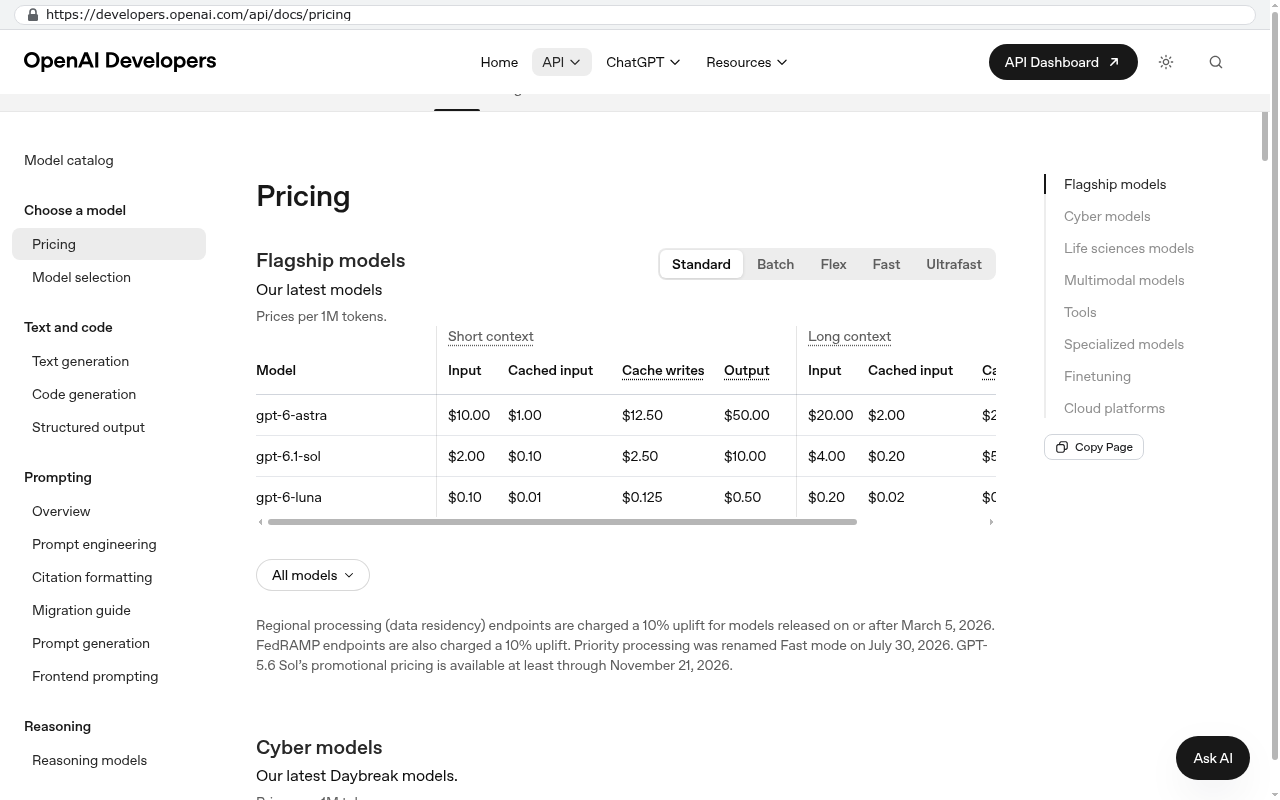Open the All models dropdown
Viewport: 1280px width, 800px height.
tap(313, 575)
